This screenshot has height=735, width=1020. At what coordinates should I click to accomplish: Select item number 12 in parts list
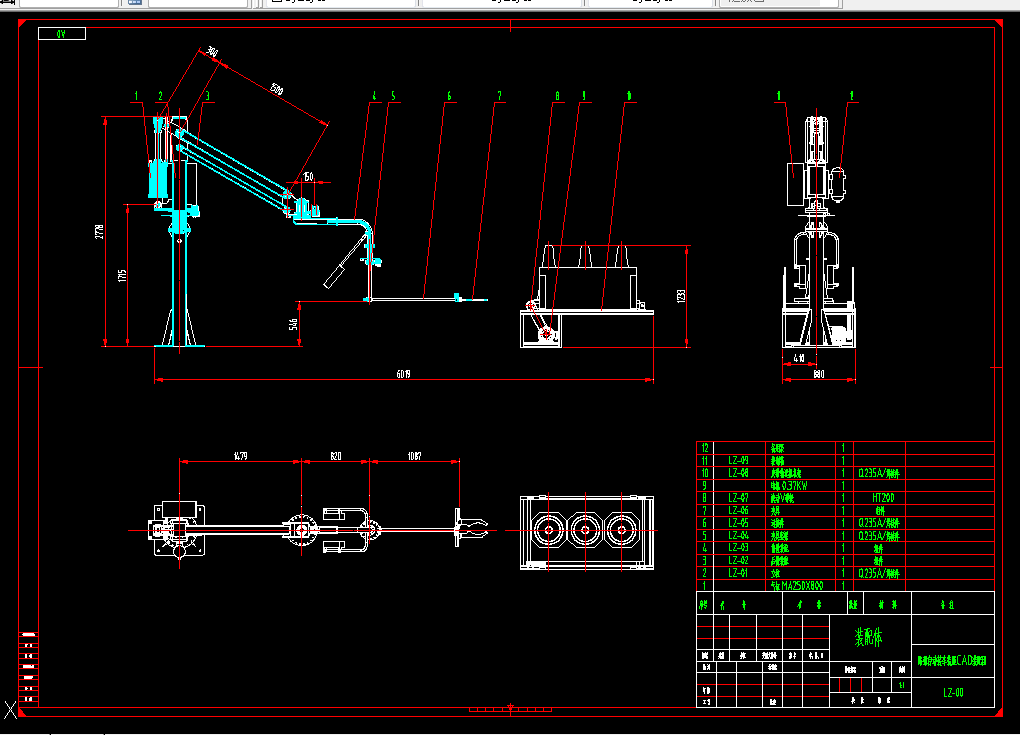pyautogui.click(x=705, y=448)
